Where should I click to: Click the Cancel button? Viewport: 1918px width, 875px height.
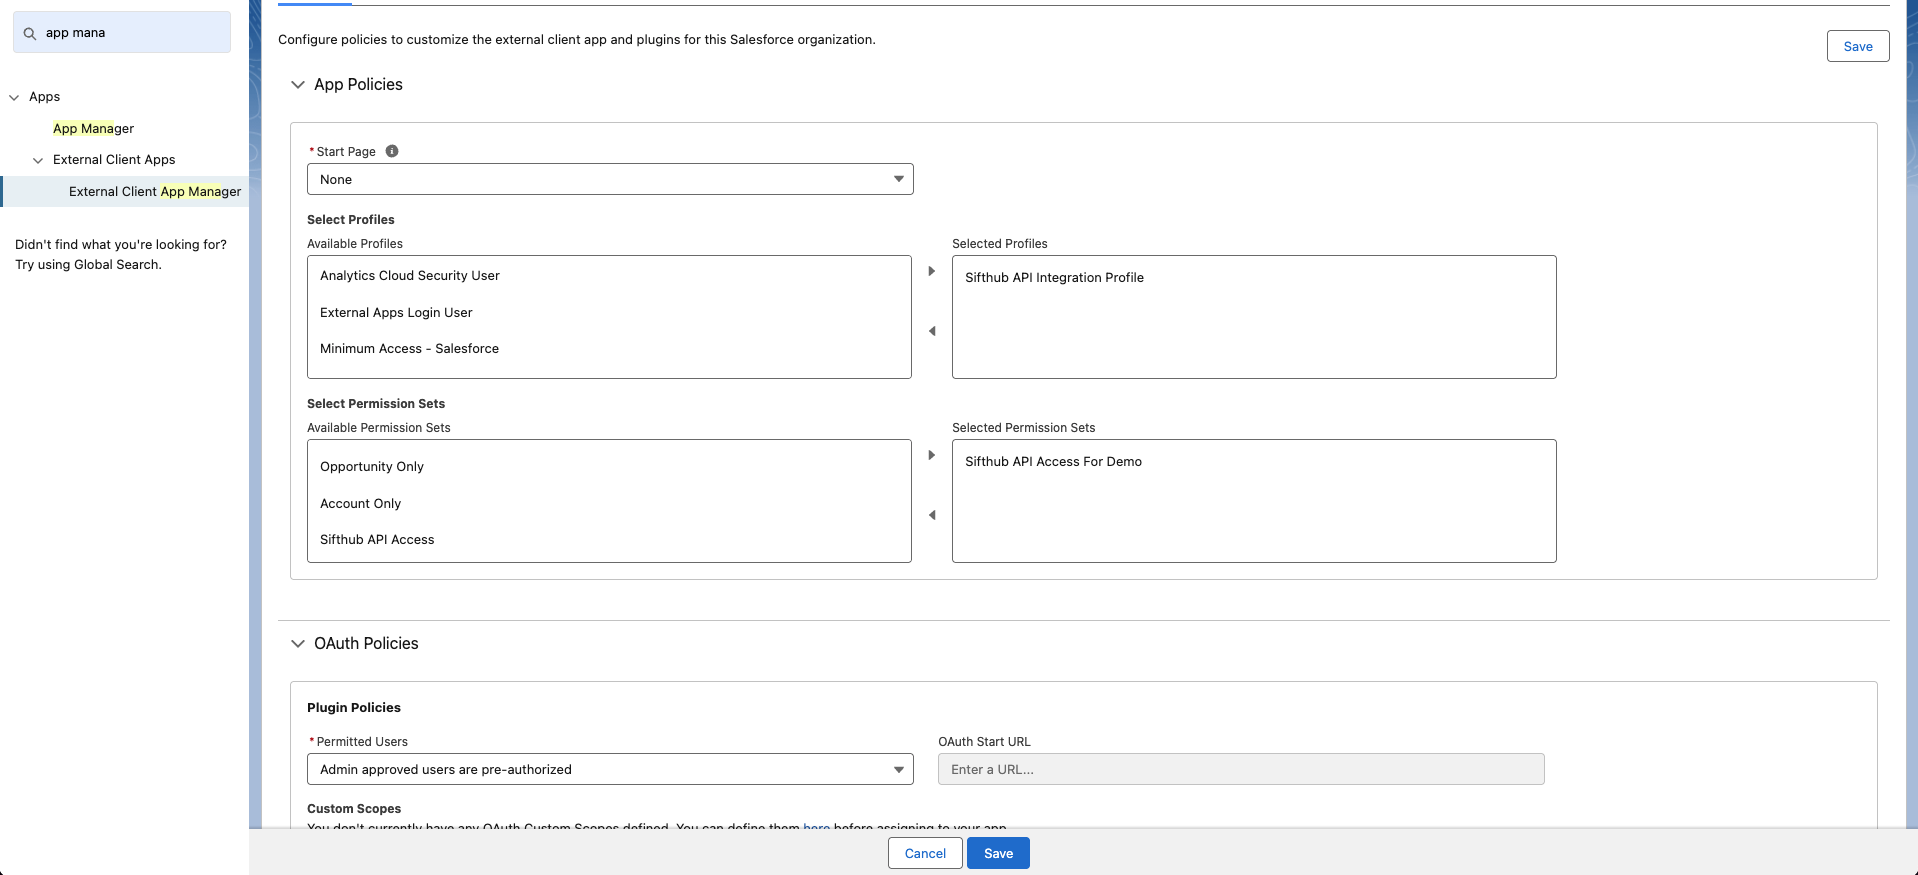[x=925, y=853]
